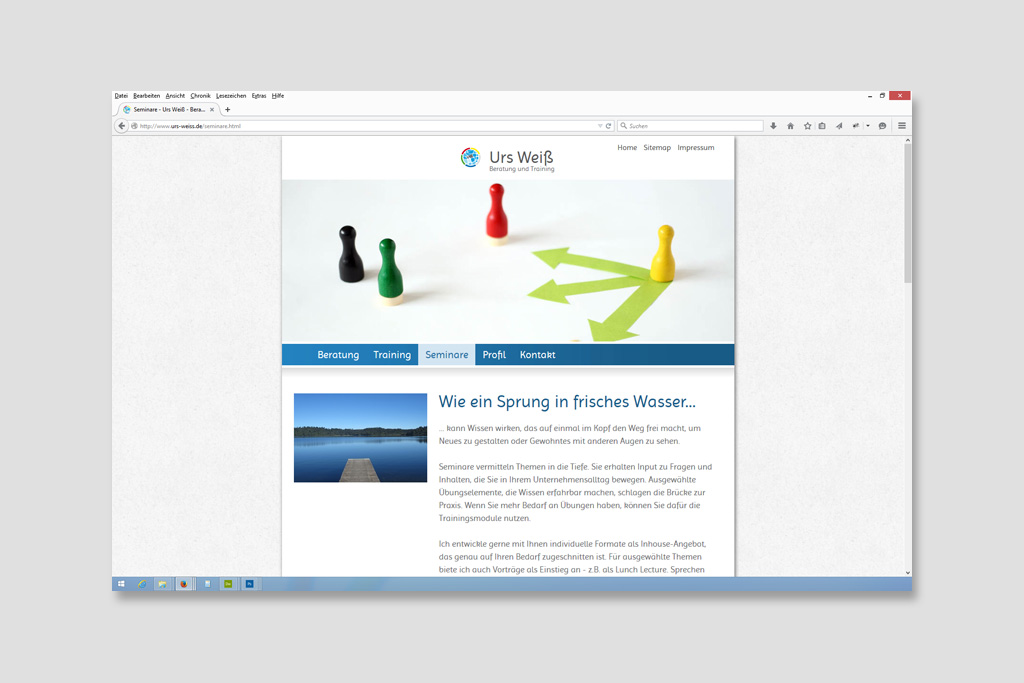
Task: Open the Extras menu
Action: [x=259, y=96]
